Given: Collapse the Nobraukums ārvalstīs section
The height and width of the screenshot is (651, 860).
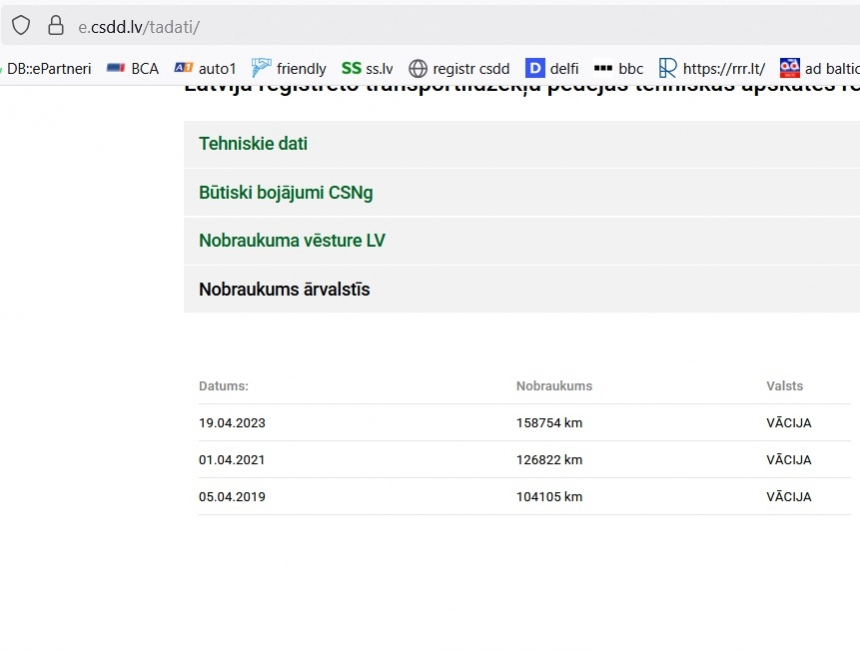Looking at the screenshot, I should coord(522,289).
